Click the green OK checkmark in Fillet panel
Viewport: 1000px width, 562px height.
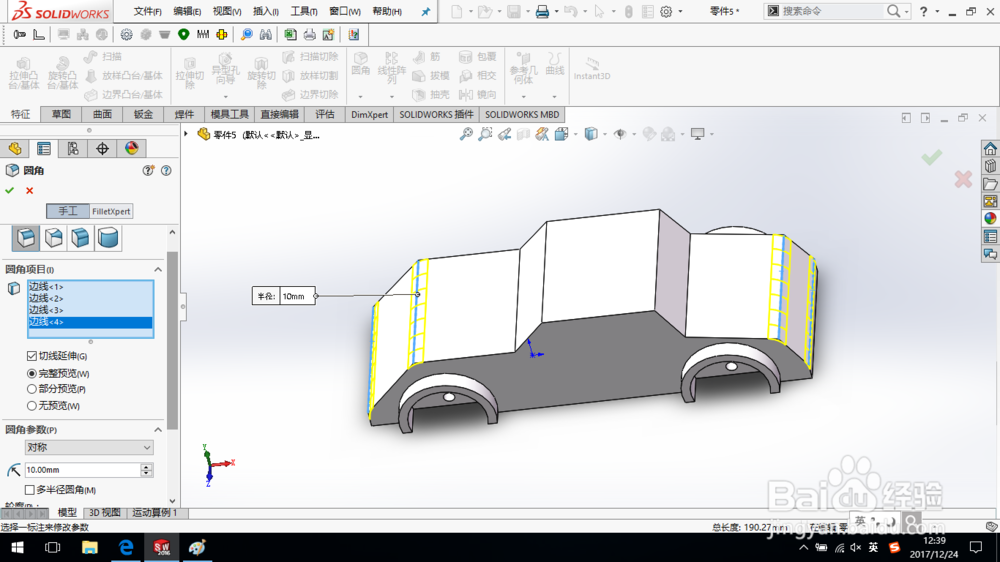[10, 190]
